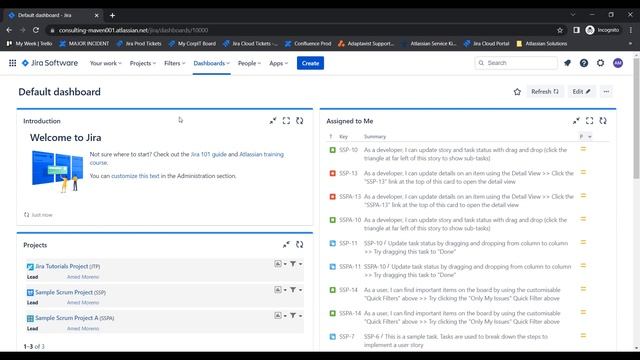This screenshot has width=640, height=360.
Task: Bookmark this page with the star icon
Action: click(x=560, y=30)
